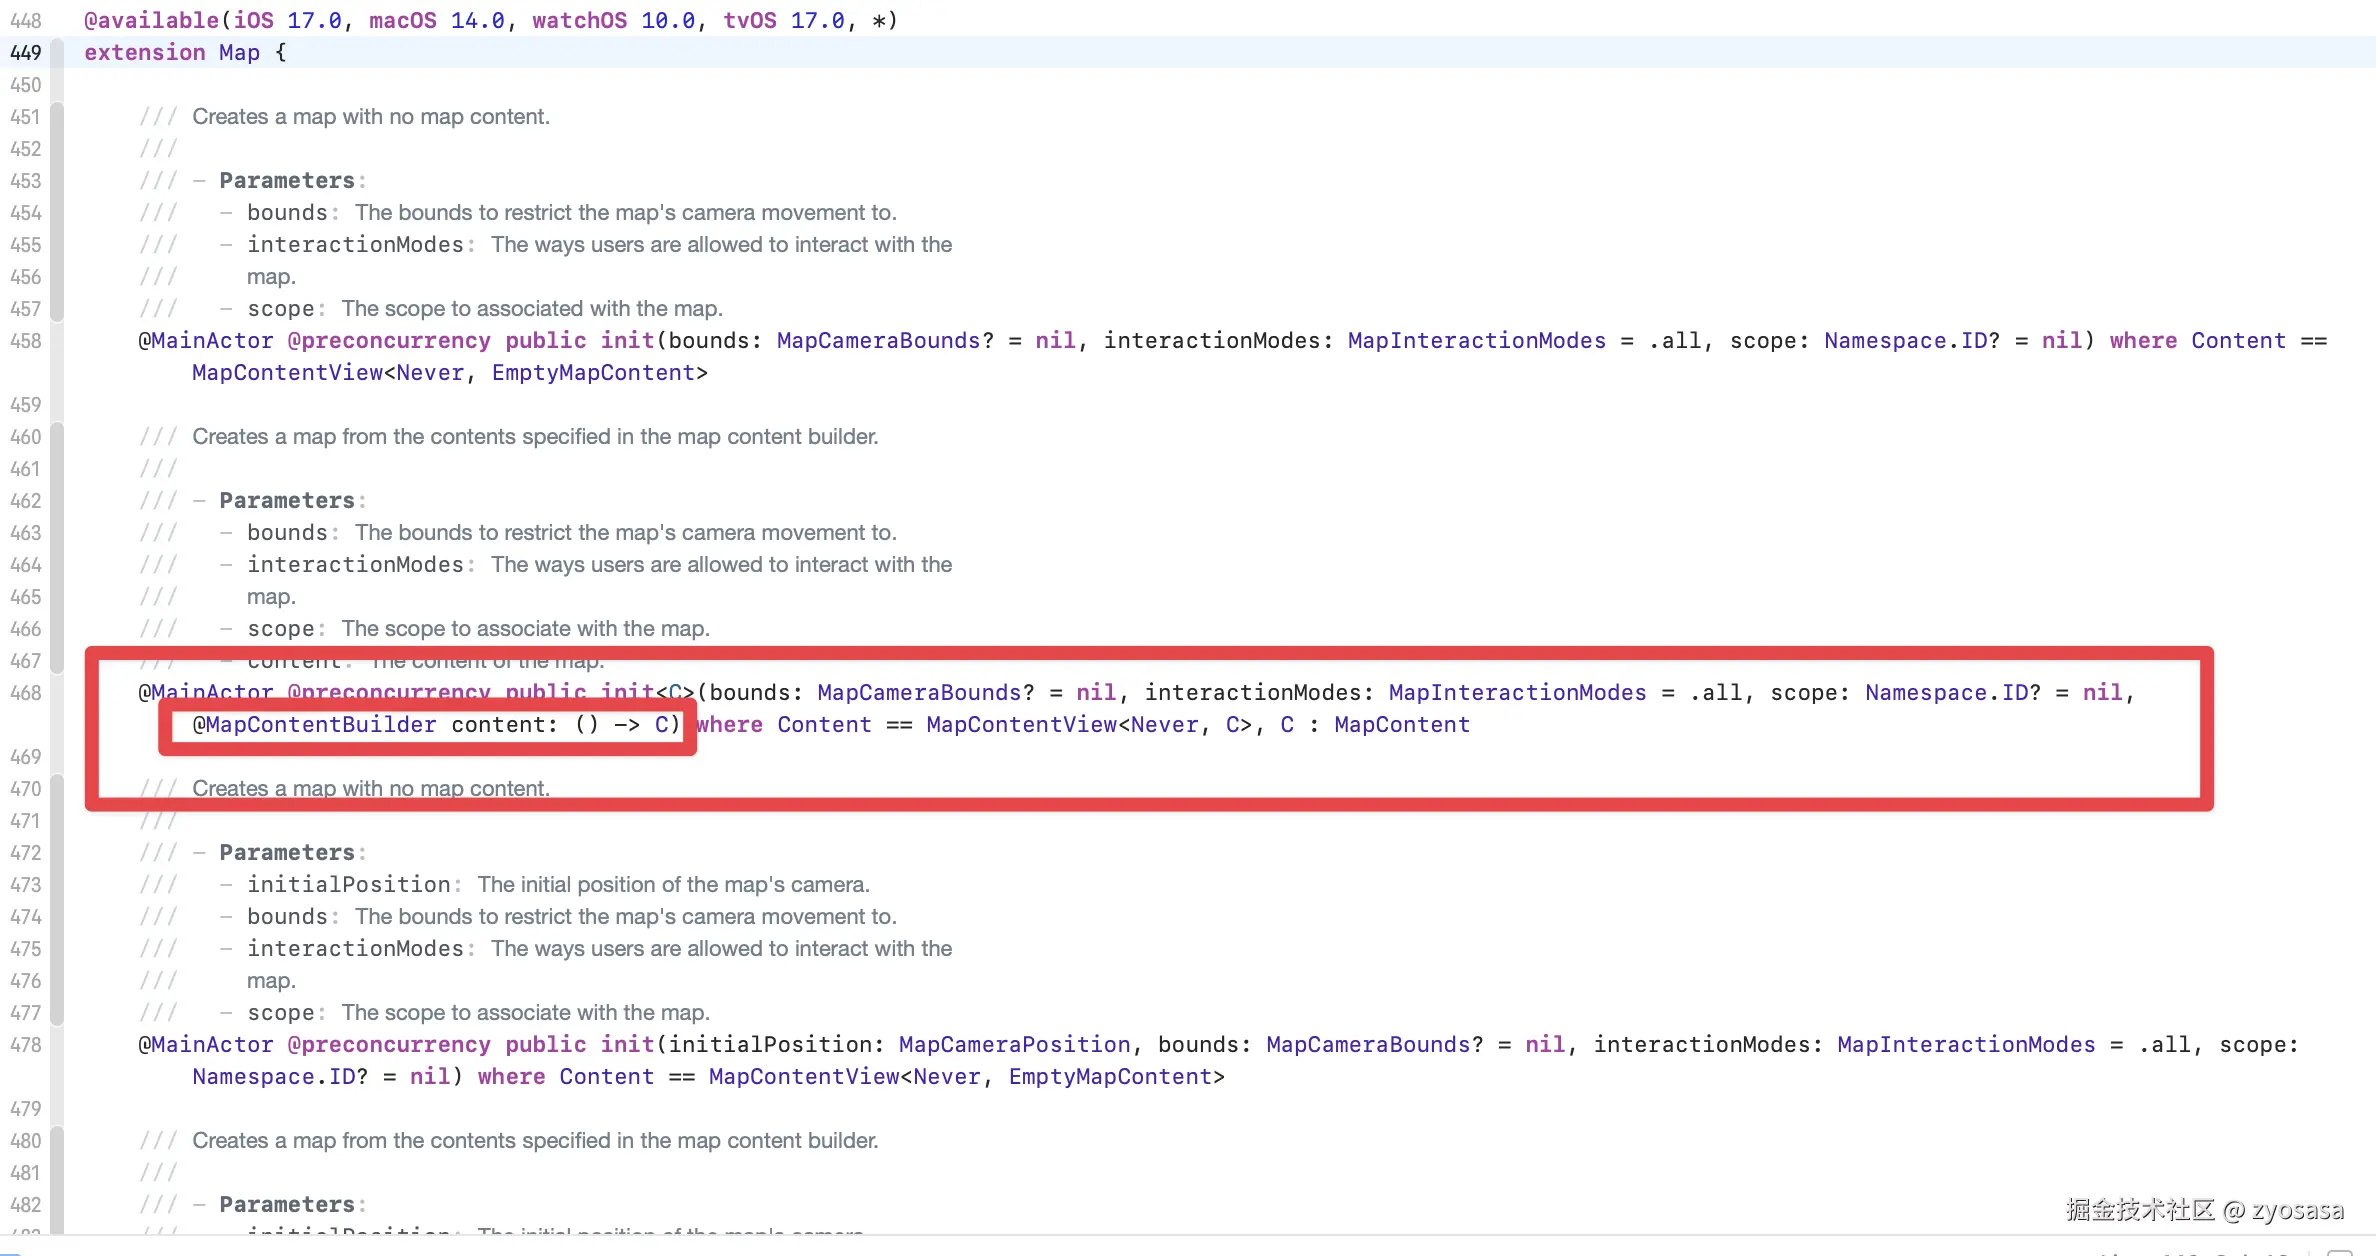Click line number 460 in the gutter
The width and height of the screenshot is (2376, 1256).
point(26,437)
